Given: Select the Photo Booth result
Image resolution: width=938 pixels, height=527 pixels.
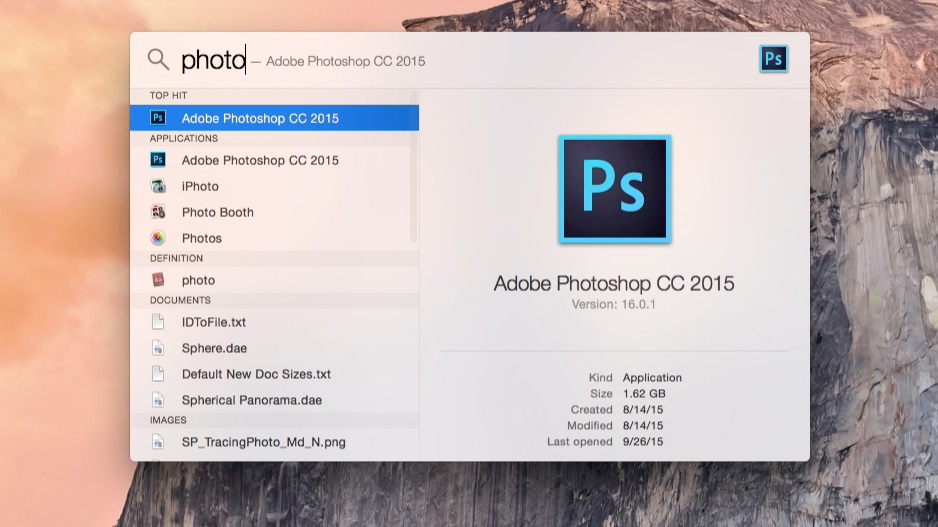Looking at the screenshot, I should pos(274,212).
